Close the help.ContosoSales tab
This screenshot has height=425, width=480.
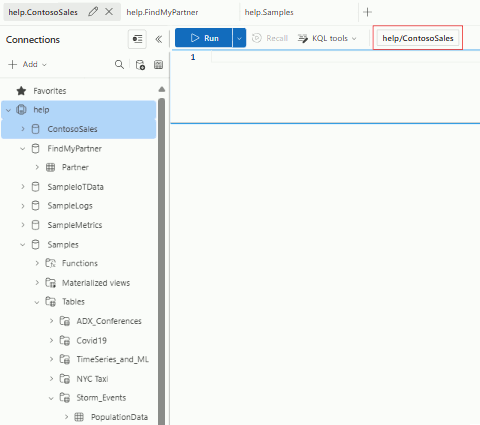109,12
